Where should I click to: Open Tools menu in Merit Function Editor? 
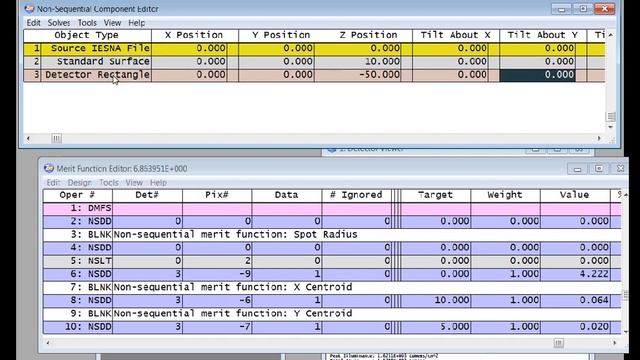109,182
